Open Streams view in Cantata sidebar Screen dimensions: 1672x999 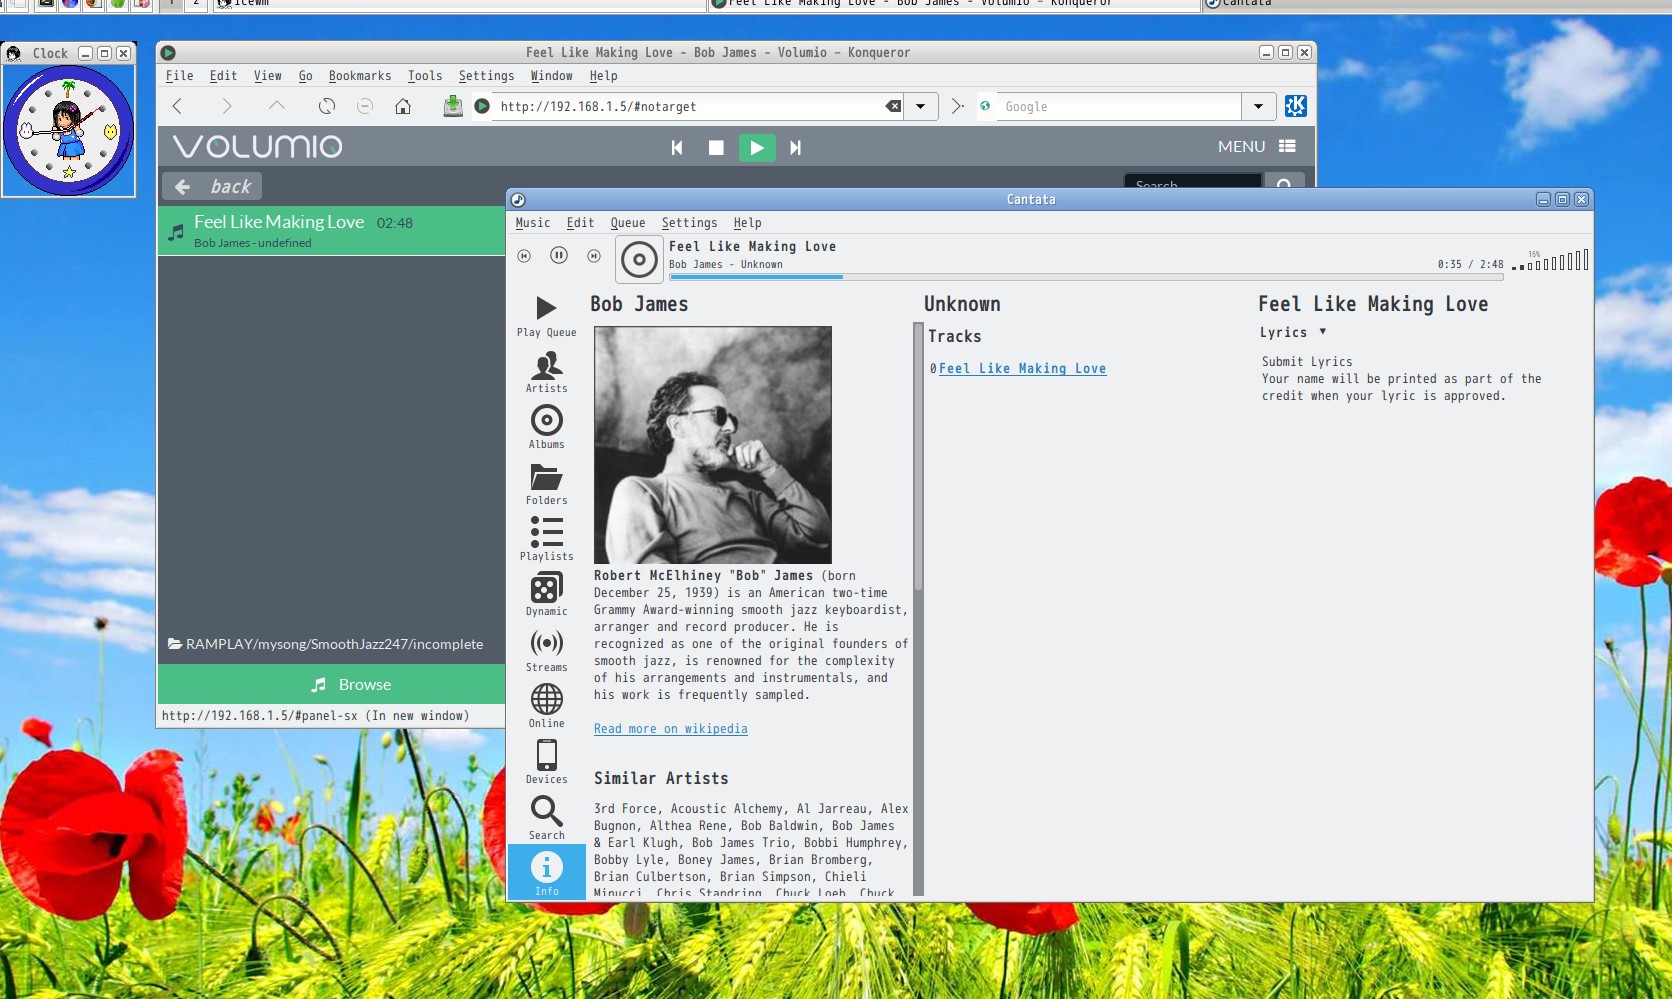546,650
